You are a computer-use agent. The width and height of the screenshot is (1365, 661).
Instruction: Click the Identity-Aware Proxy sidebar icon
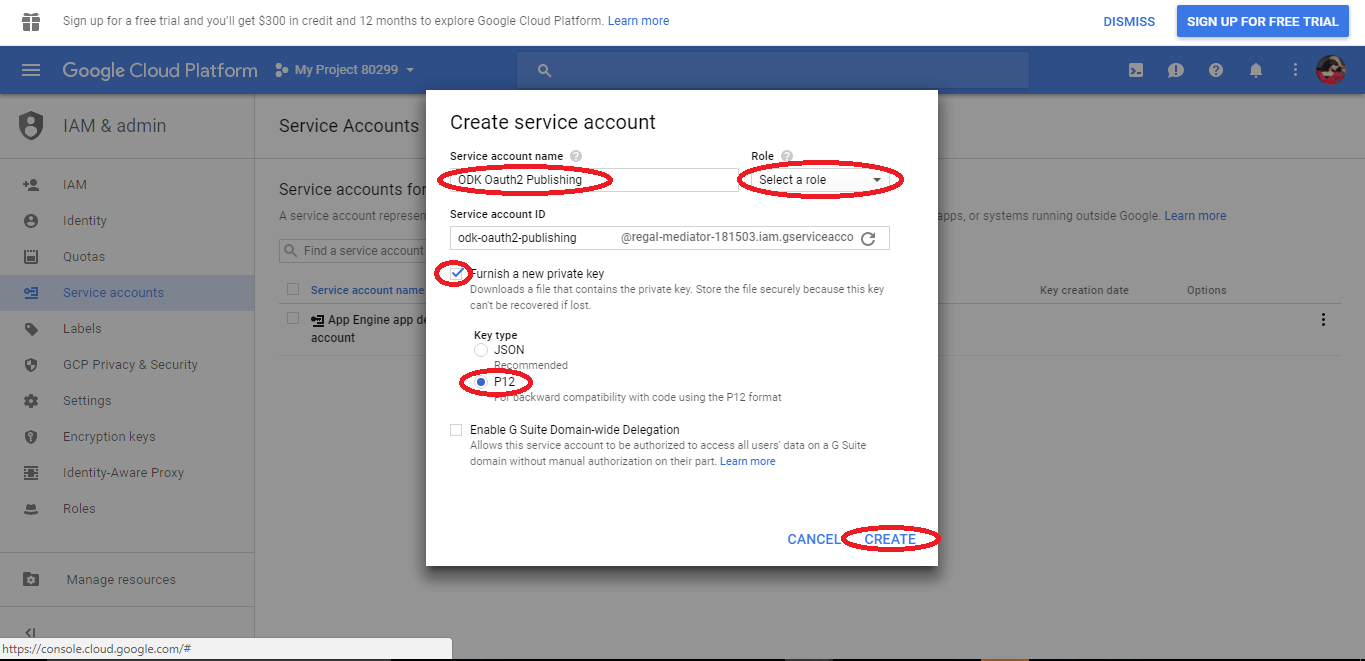[x=31, y=472]
